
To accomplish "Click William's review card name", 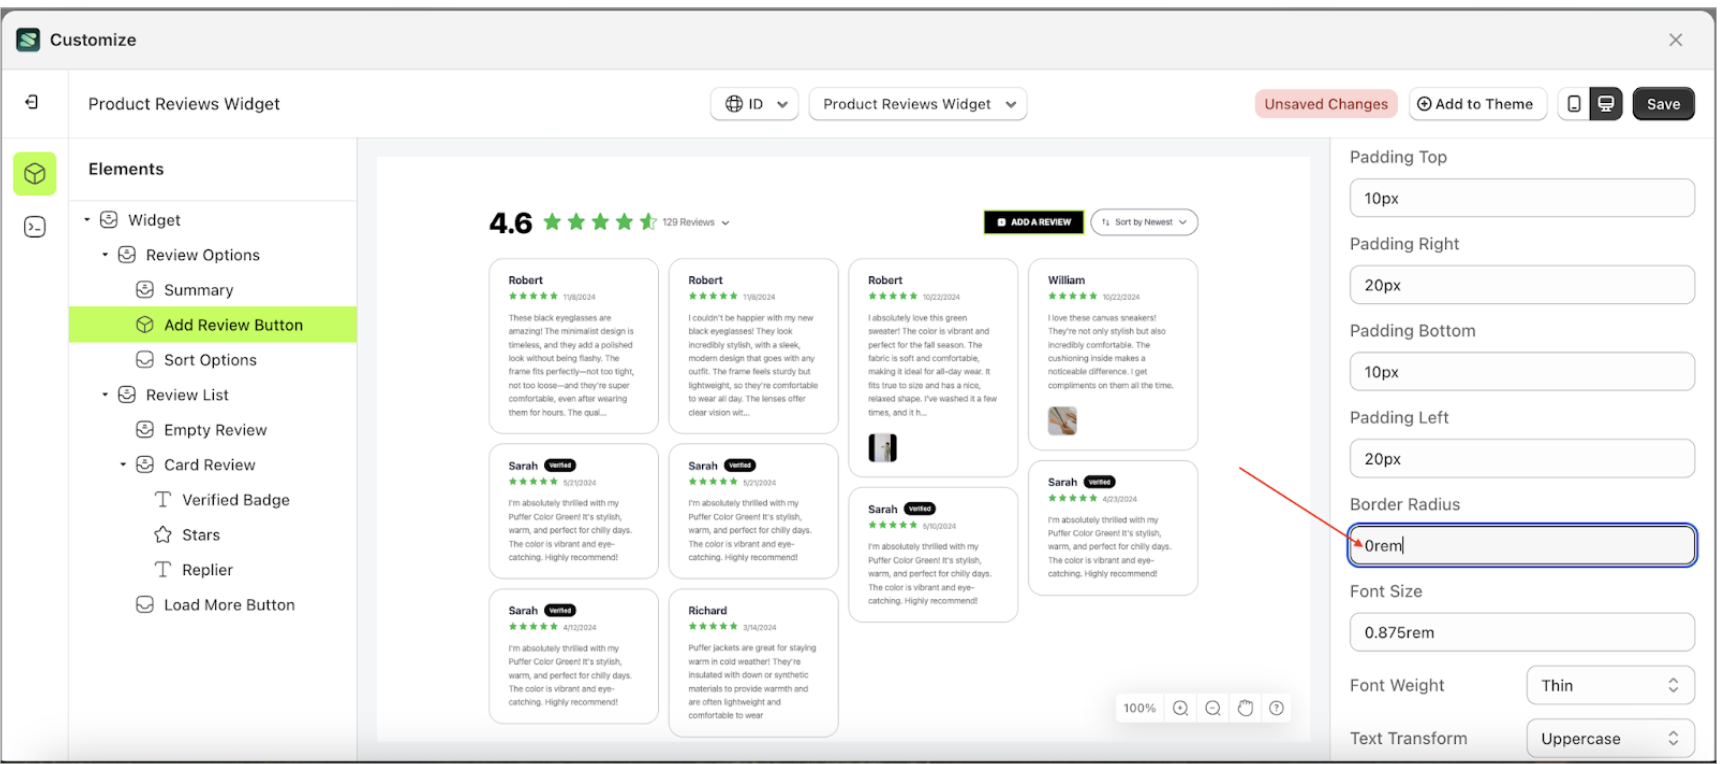I will pyautogui.click(x=1066, y=280).
